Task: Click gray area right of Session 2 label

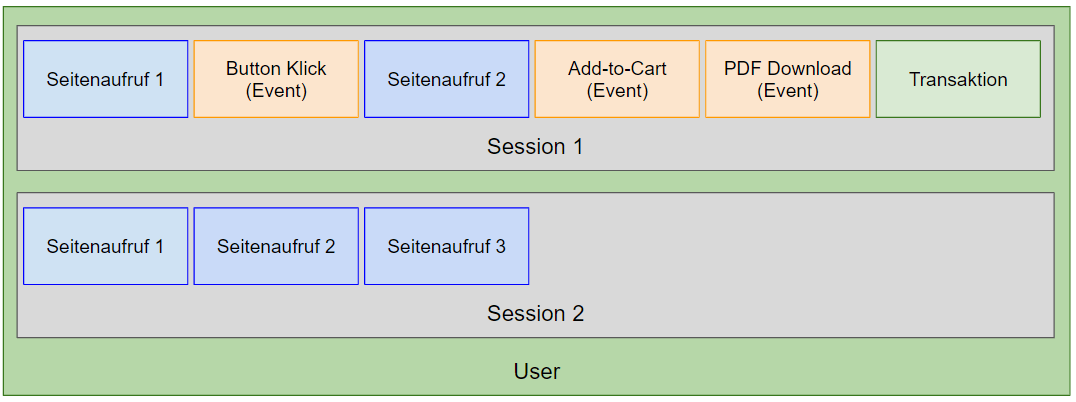Action: point(820,314)
